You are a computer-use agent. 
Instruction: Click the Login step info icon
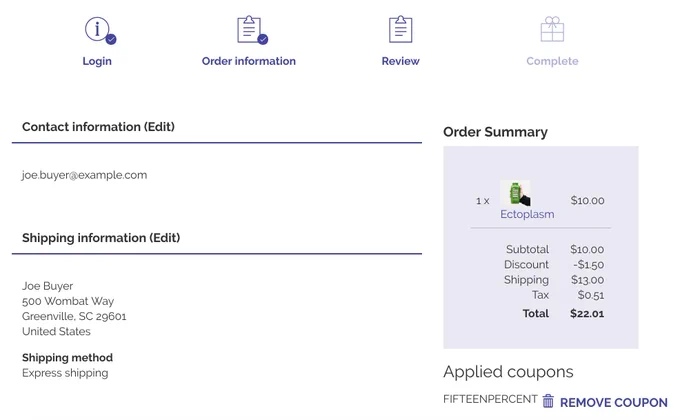coord(97,30)
